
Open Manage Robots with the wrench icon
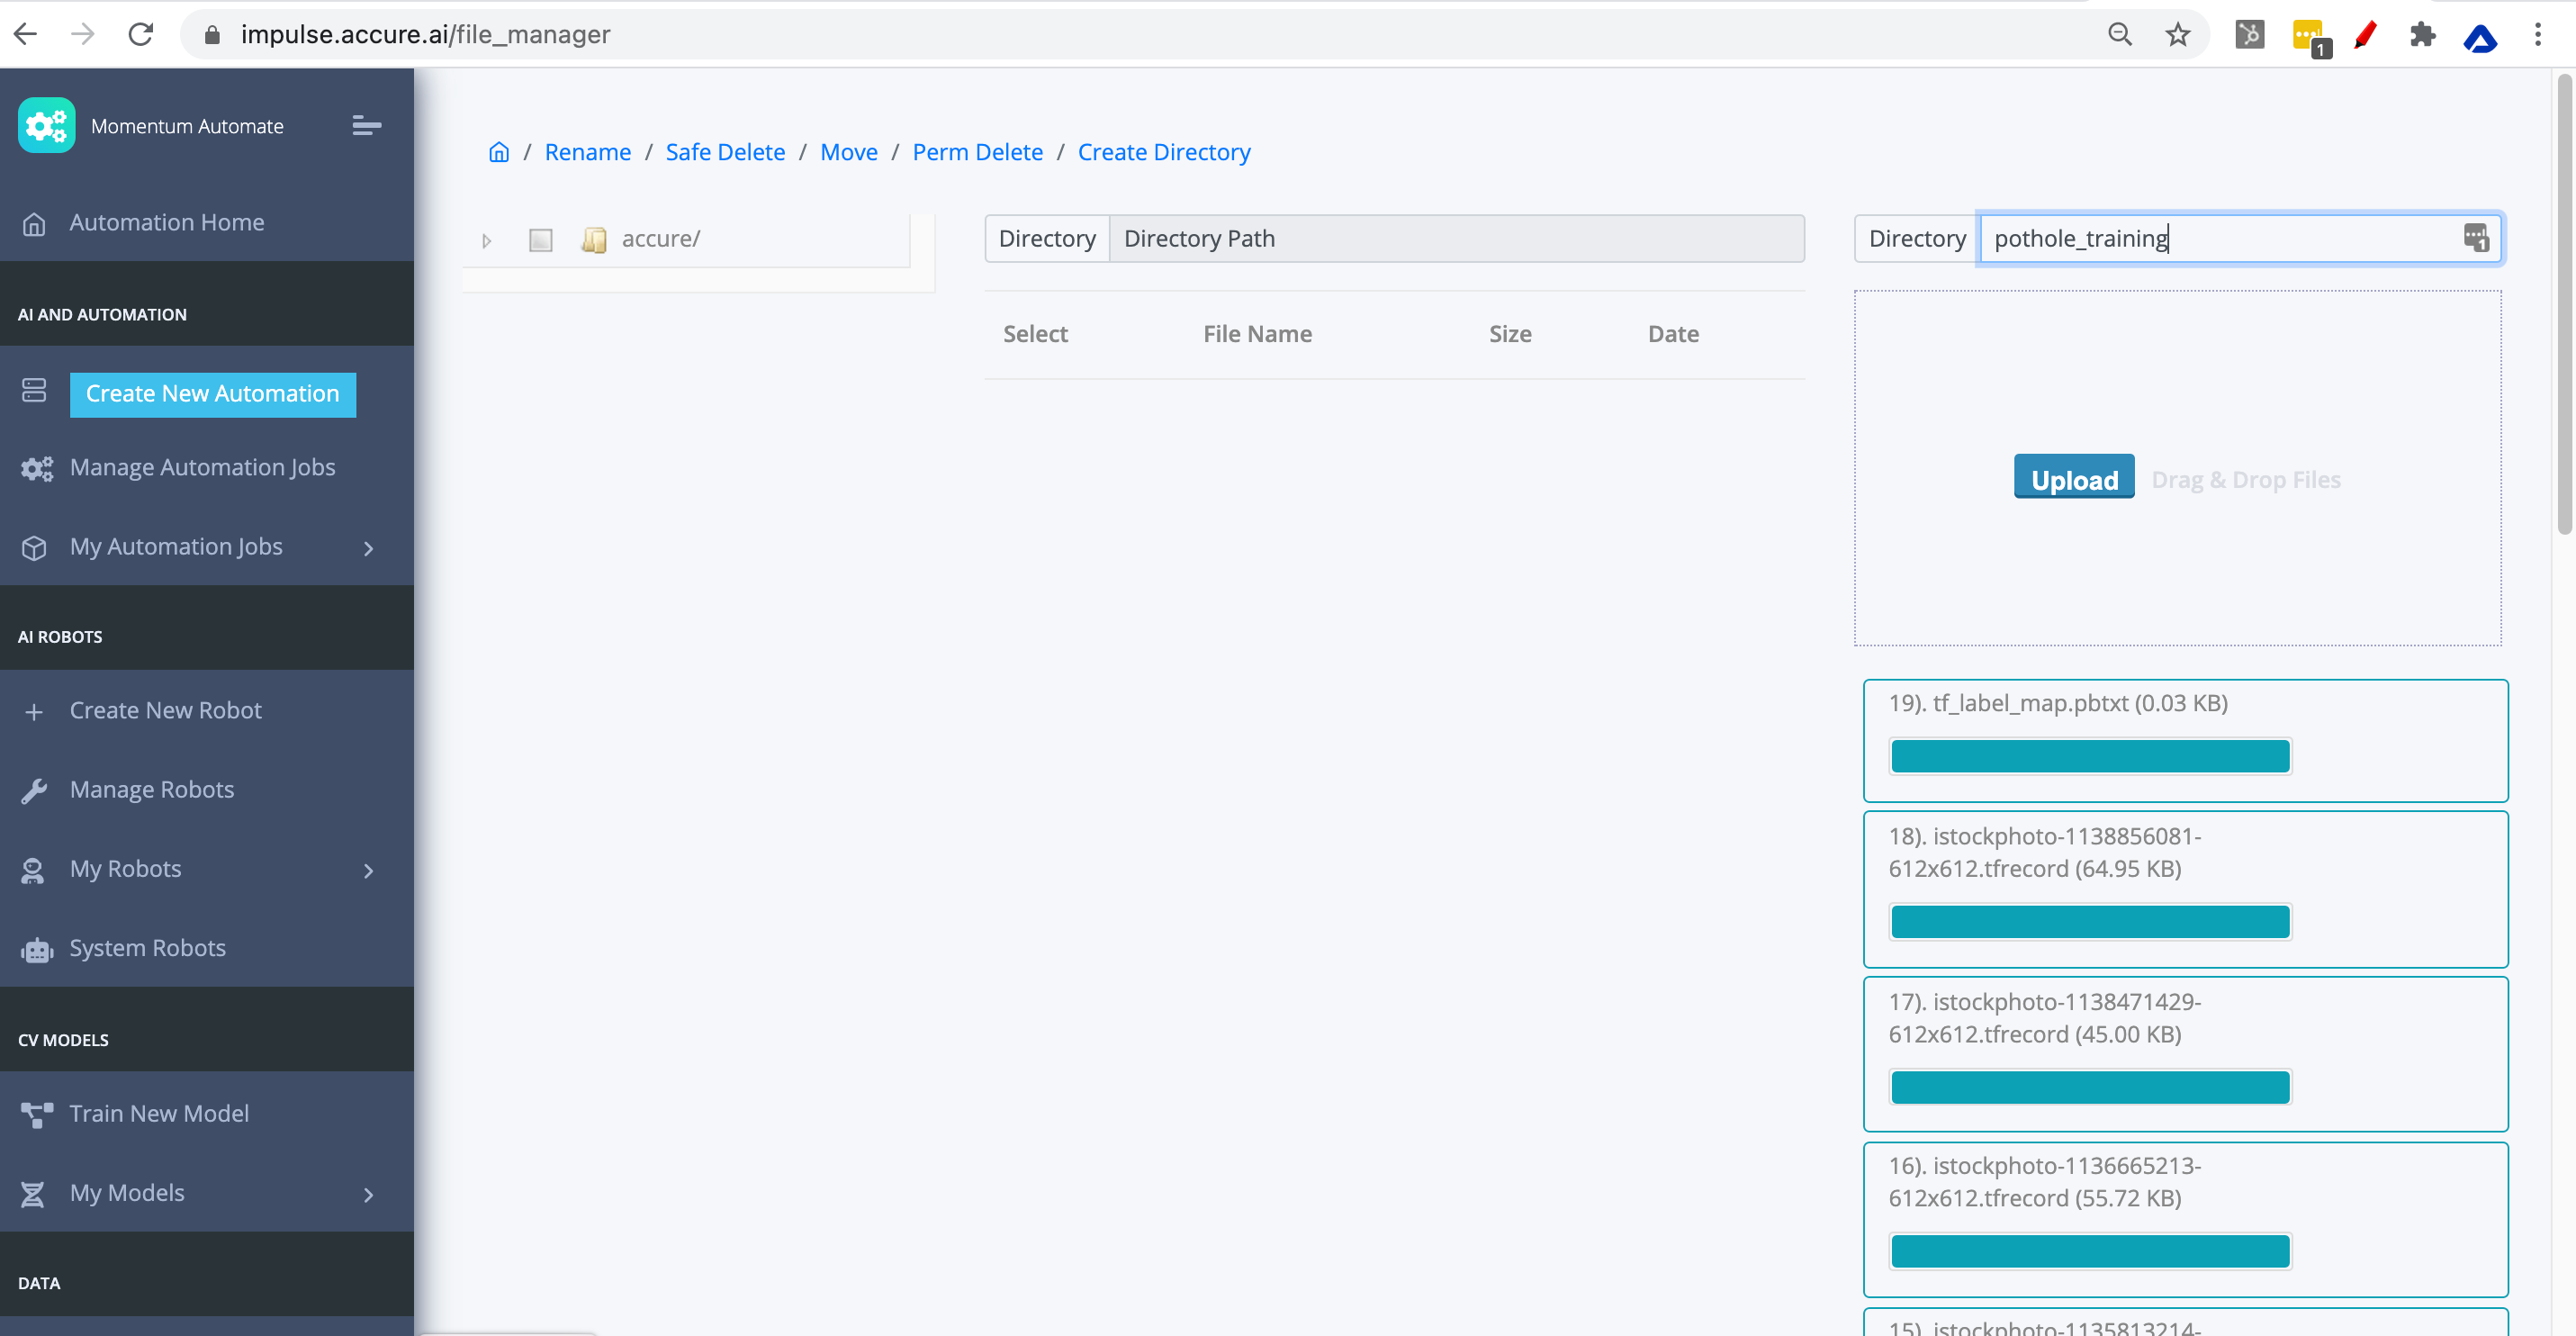point(34,790)
